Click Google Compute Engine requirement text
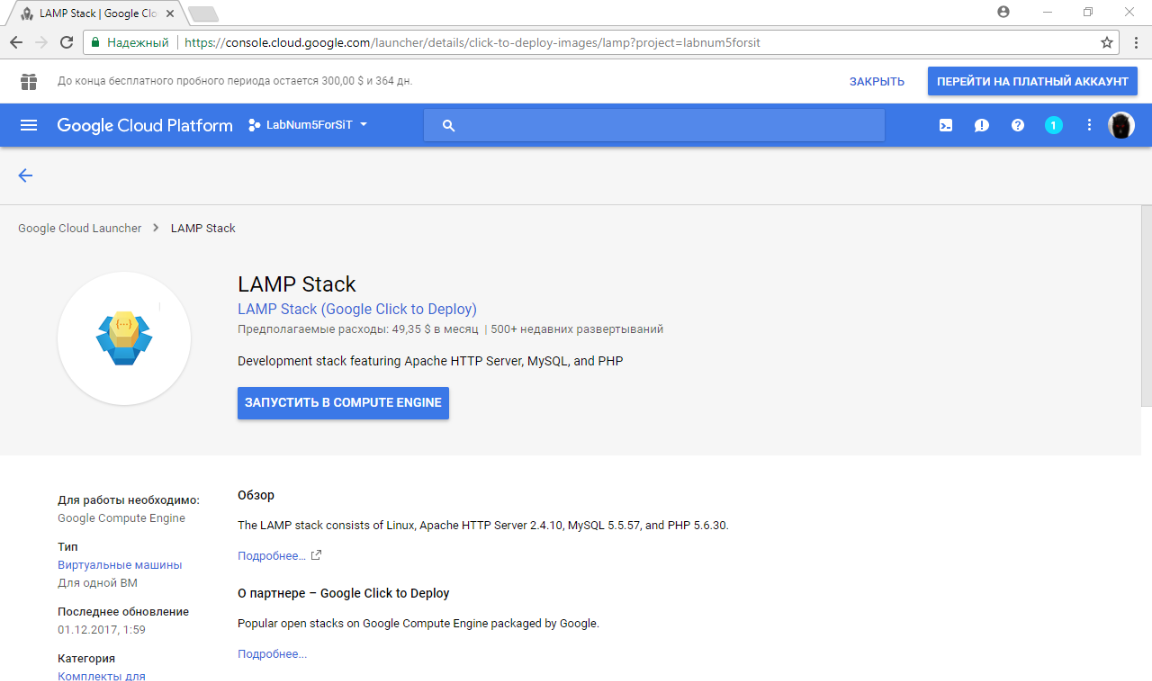The image size is (1152, 681). click(121, 518)
